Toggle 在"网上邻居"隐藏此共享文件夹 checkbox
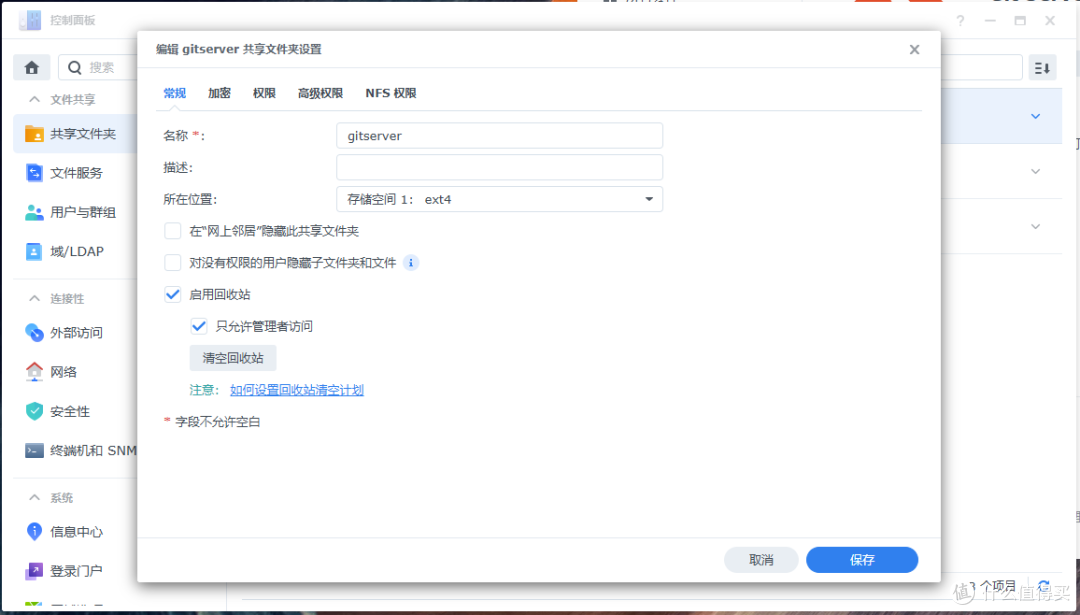The height and width of the screenshot is (615, 1080). pyautogui.click(x=172, y=231)
